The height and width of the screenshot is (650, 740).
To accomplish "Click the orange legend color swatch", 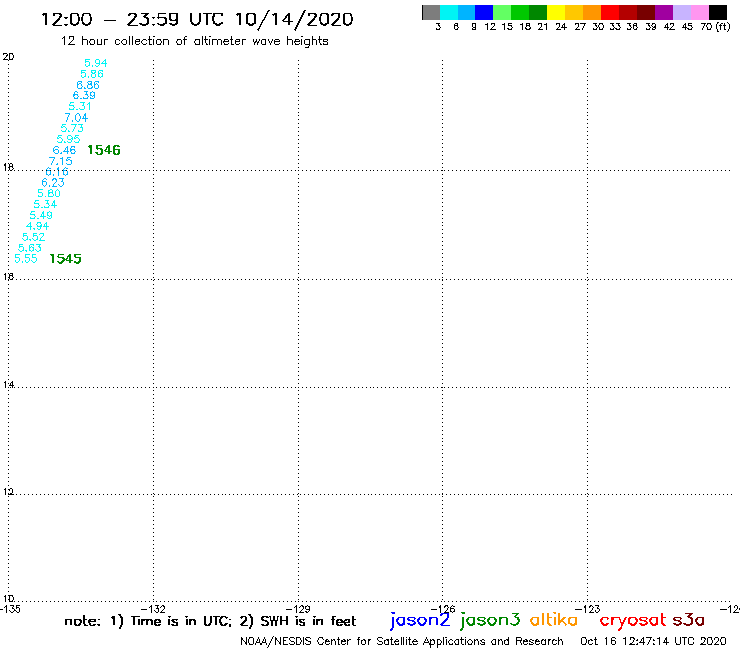I will (592, 12).
